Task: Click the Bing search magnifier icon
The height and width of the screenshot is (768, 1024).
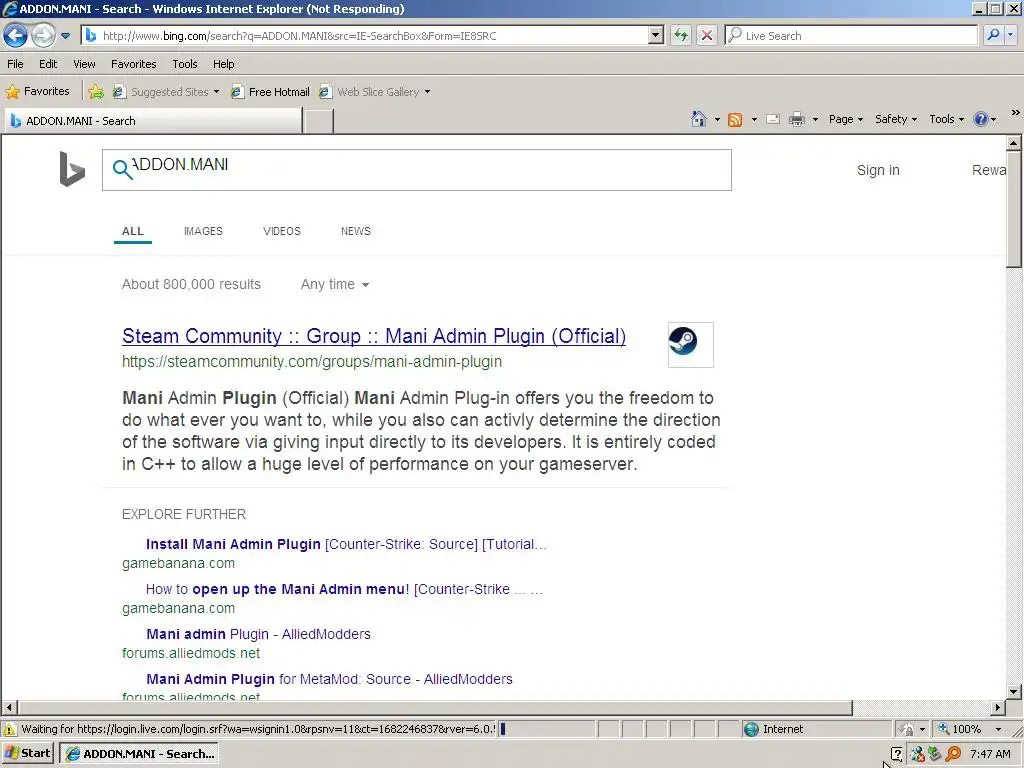Action: click(x=122, y=169)
